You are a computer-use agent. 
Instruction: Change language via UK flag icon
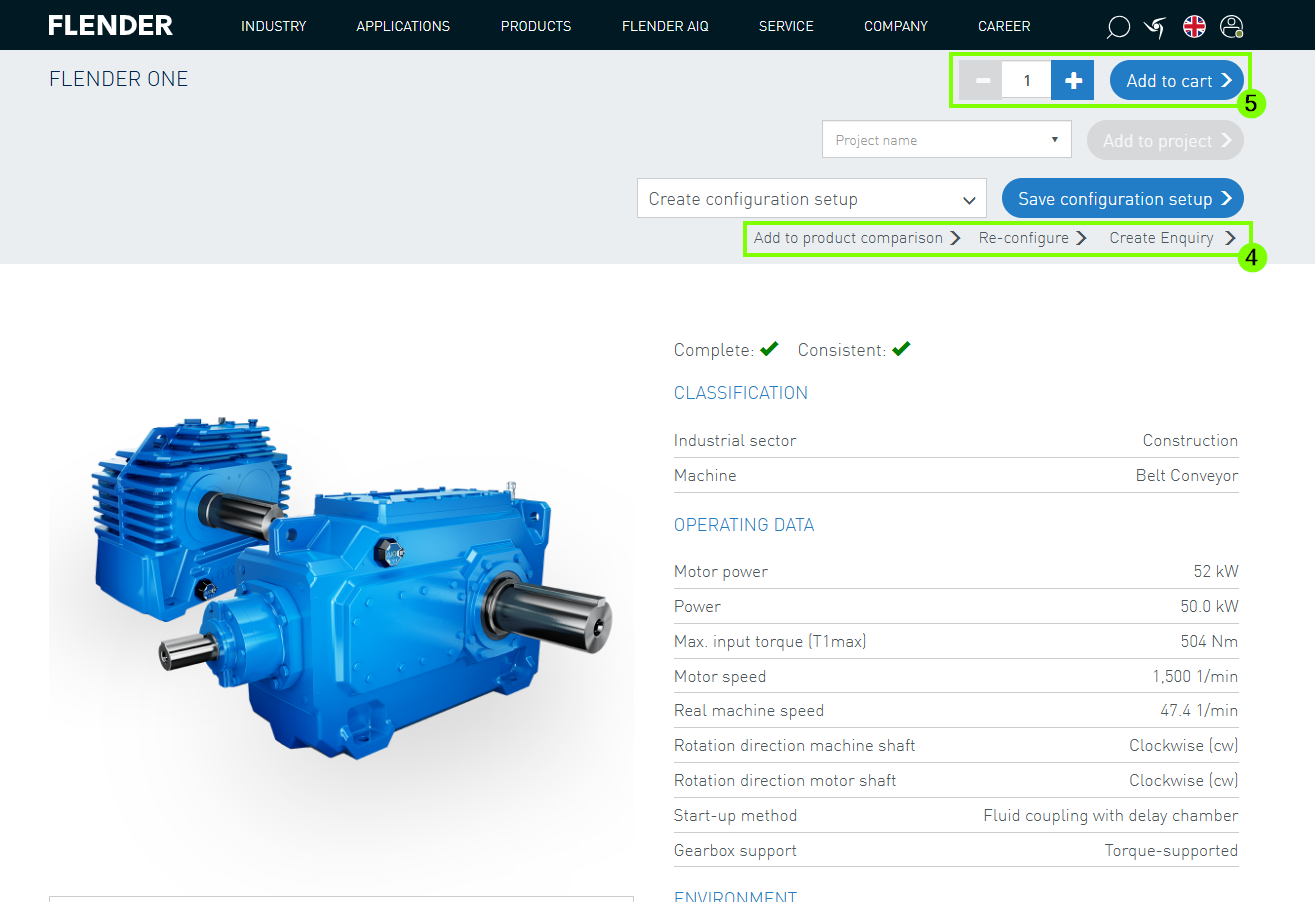[1194, 27]
